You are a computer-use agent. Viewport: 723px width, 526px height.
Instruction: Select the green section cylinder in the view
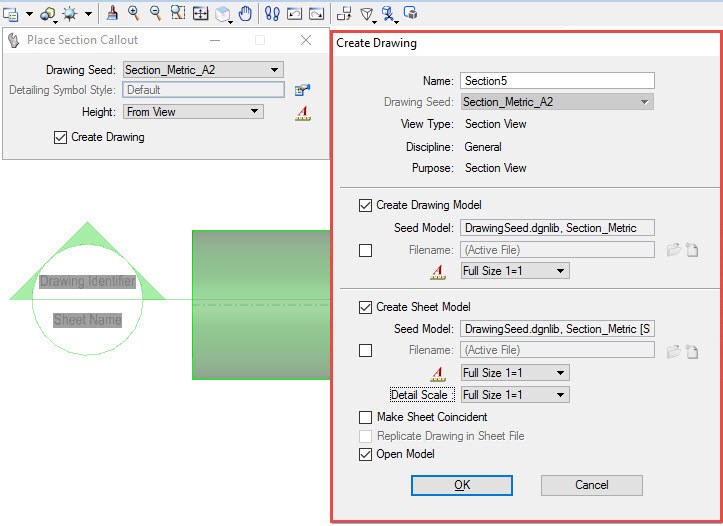tap(261, 305)
